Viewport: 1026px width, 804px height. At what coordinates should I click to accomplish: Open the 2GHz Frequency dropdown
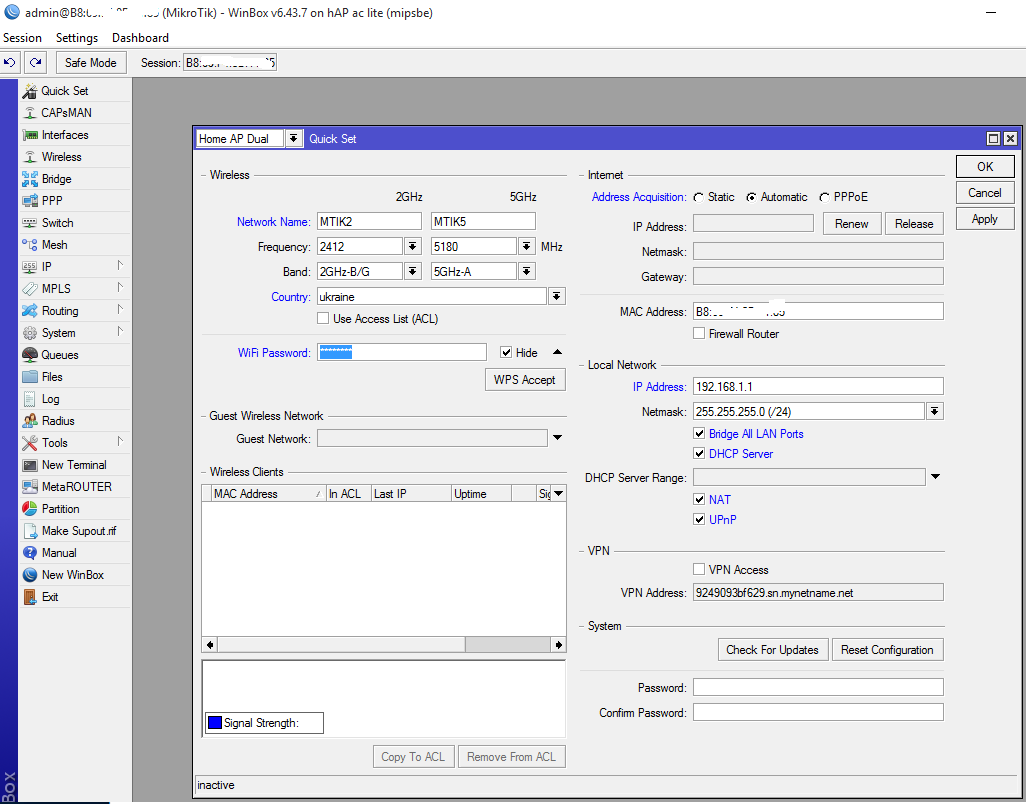coord(412,247)
